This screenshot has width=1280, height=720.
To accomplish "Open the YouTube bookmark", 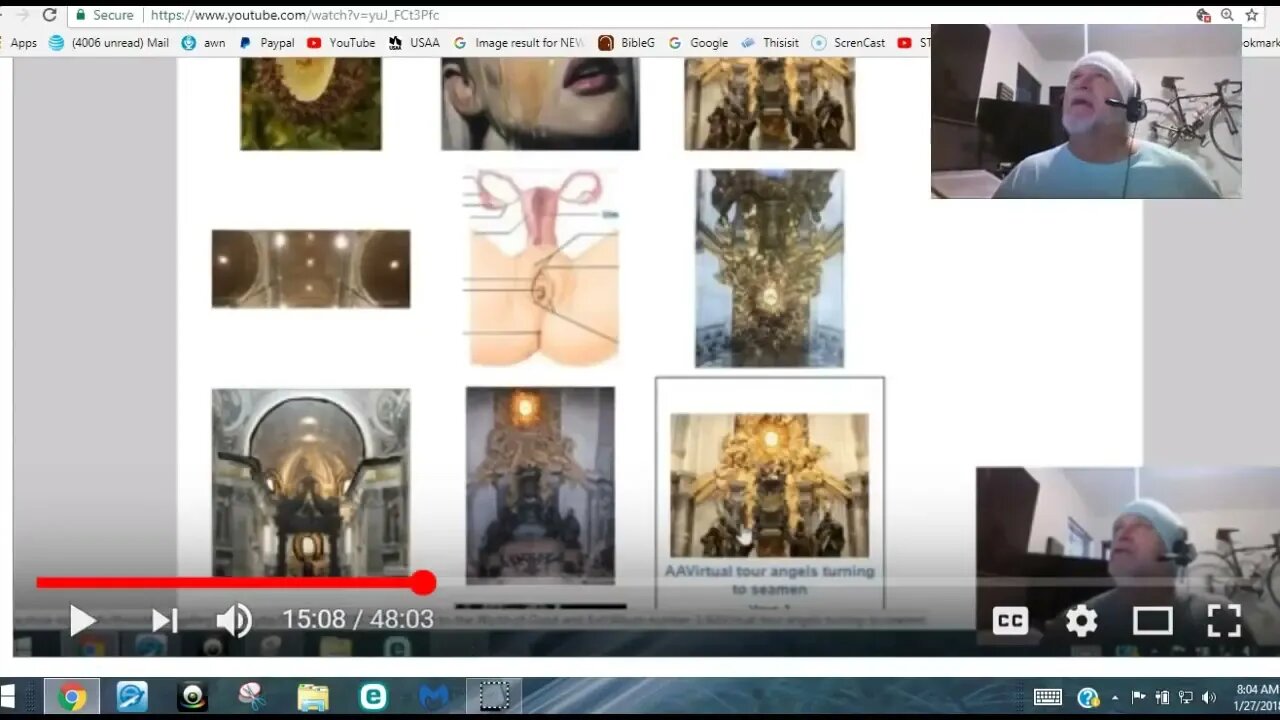I will pyautogui.click(x=341, y=43).
